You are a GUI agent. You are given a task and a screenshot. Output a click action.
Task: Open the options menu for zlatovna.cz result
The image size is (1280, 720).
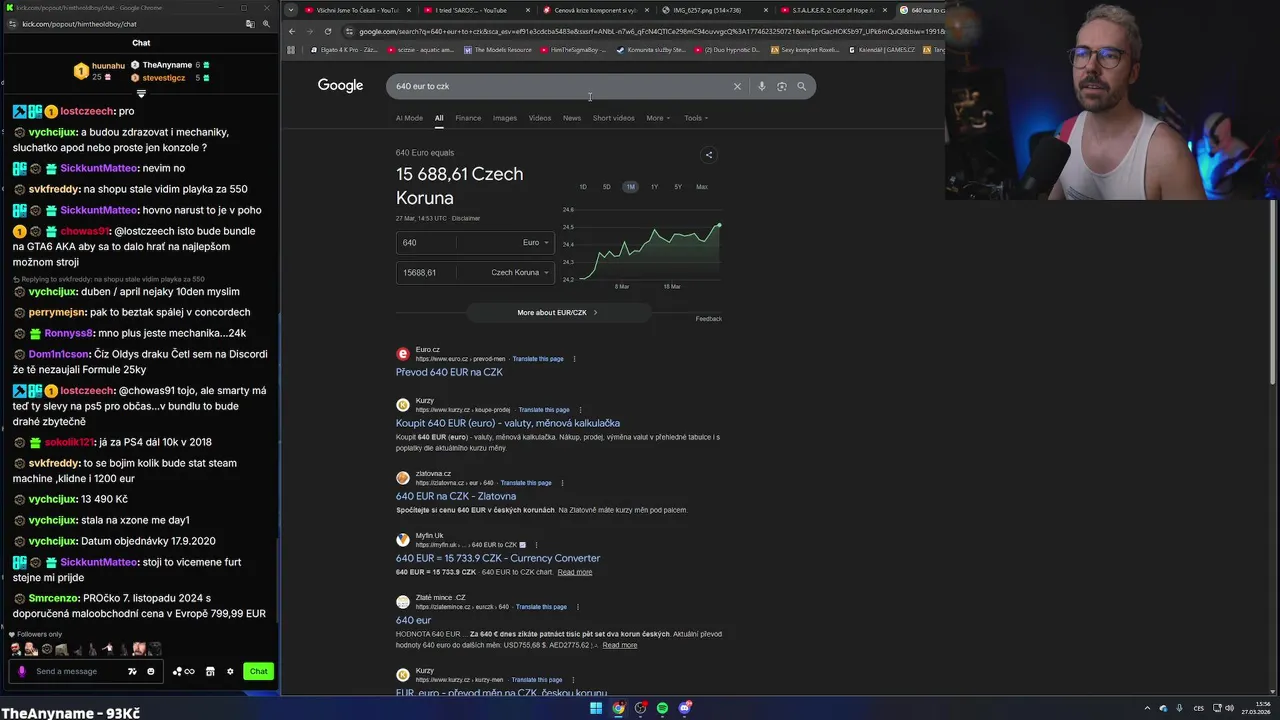tap(562, 483)
